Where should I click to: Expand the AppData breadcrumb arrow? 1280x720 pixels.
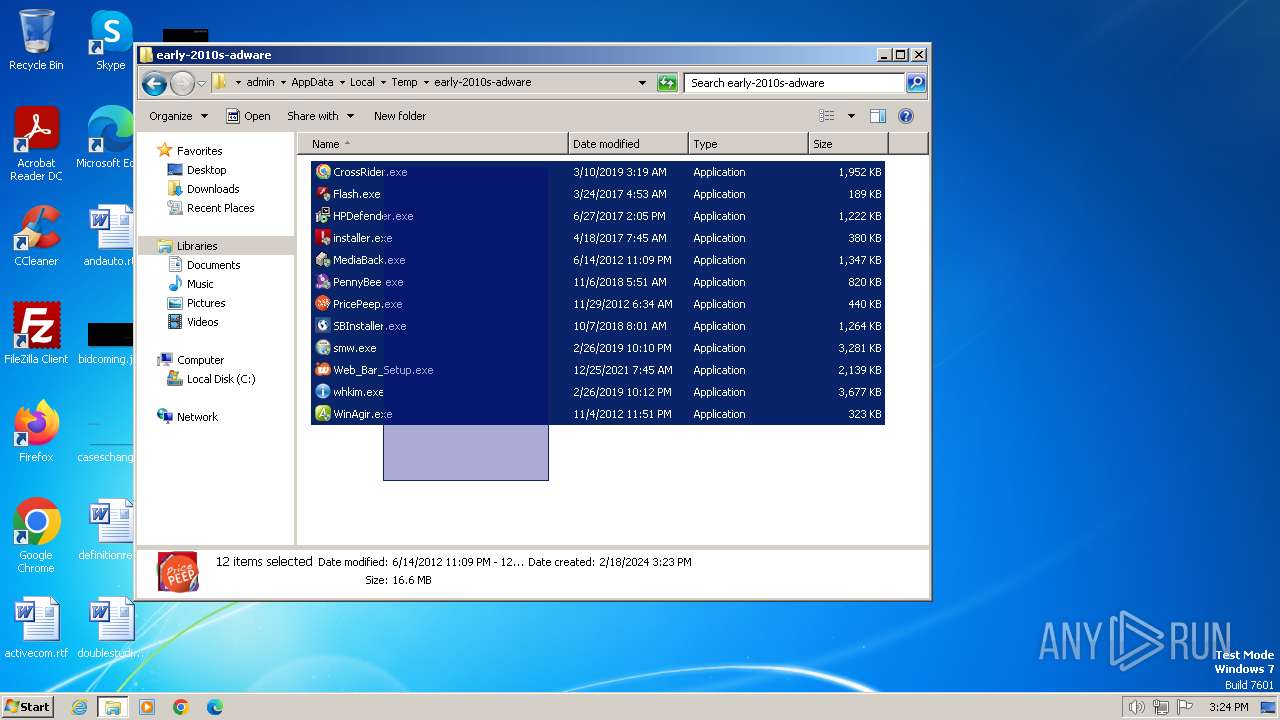click(x=341, y=83)
